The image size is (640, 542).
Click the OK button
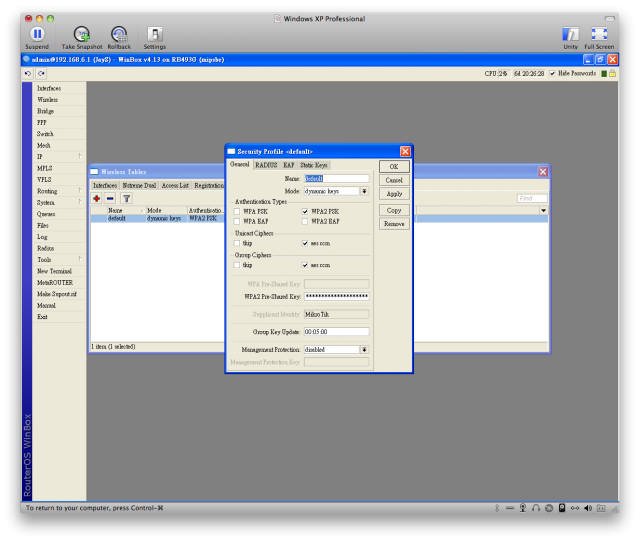point(394,167)
